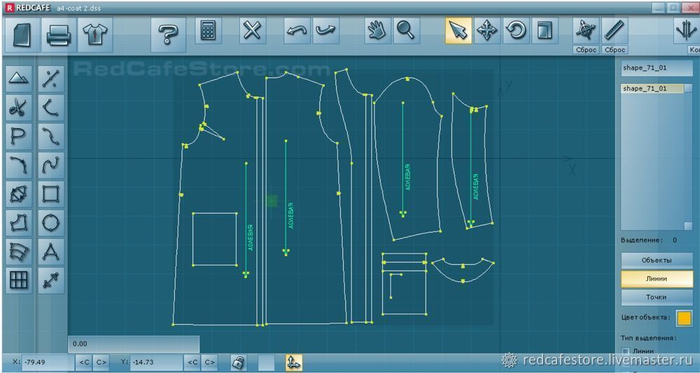Click the undo arrow icon
This screenshot has width=700, height=373.
click(x=297, y=31)
